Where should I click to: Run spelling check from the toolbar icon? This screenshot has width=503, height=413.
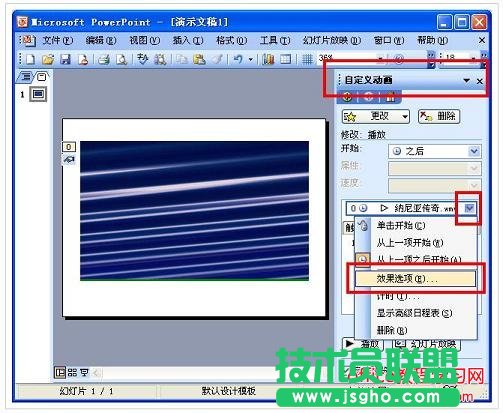point(143,59)
